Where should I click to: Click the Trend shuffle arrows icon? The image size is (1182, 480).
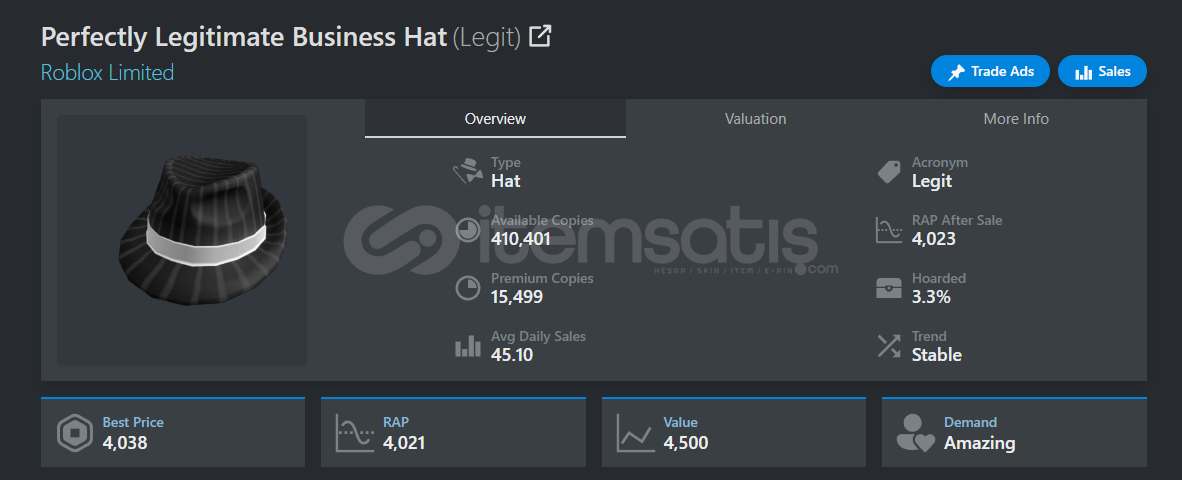[889, 346]
